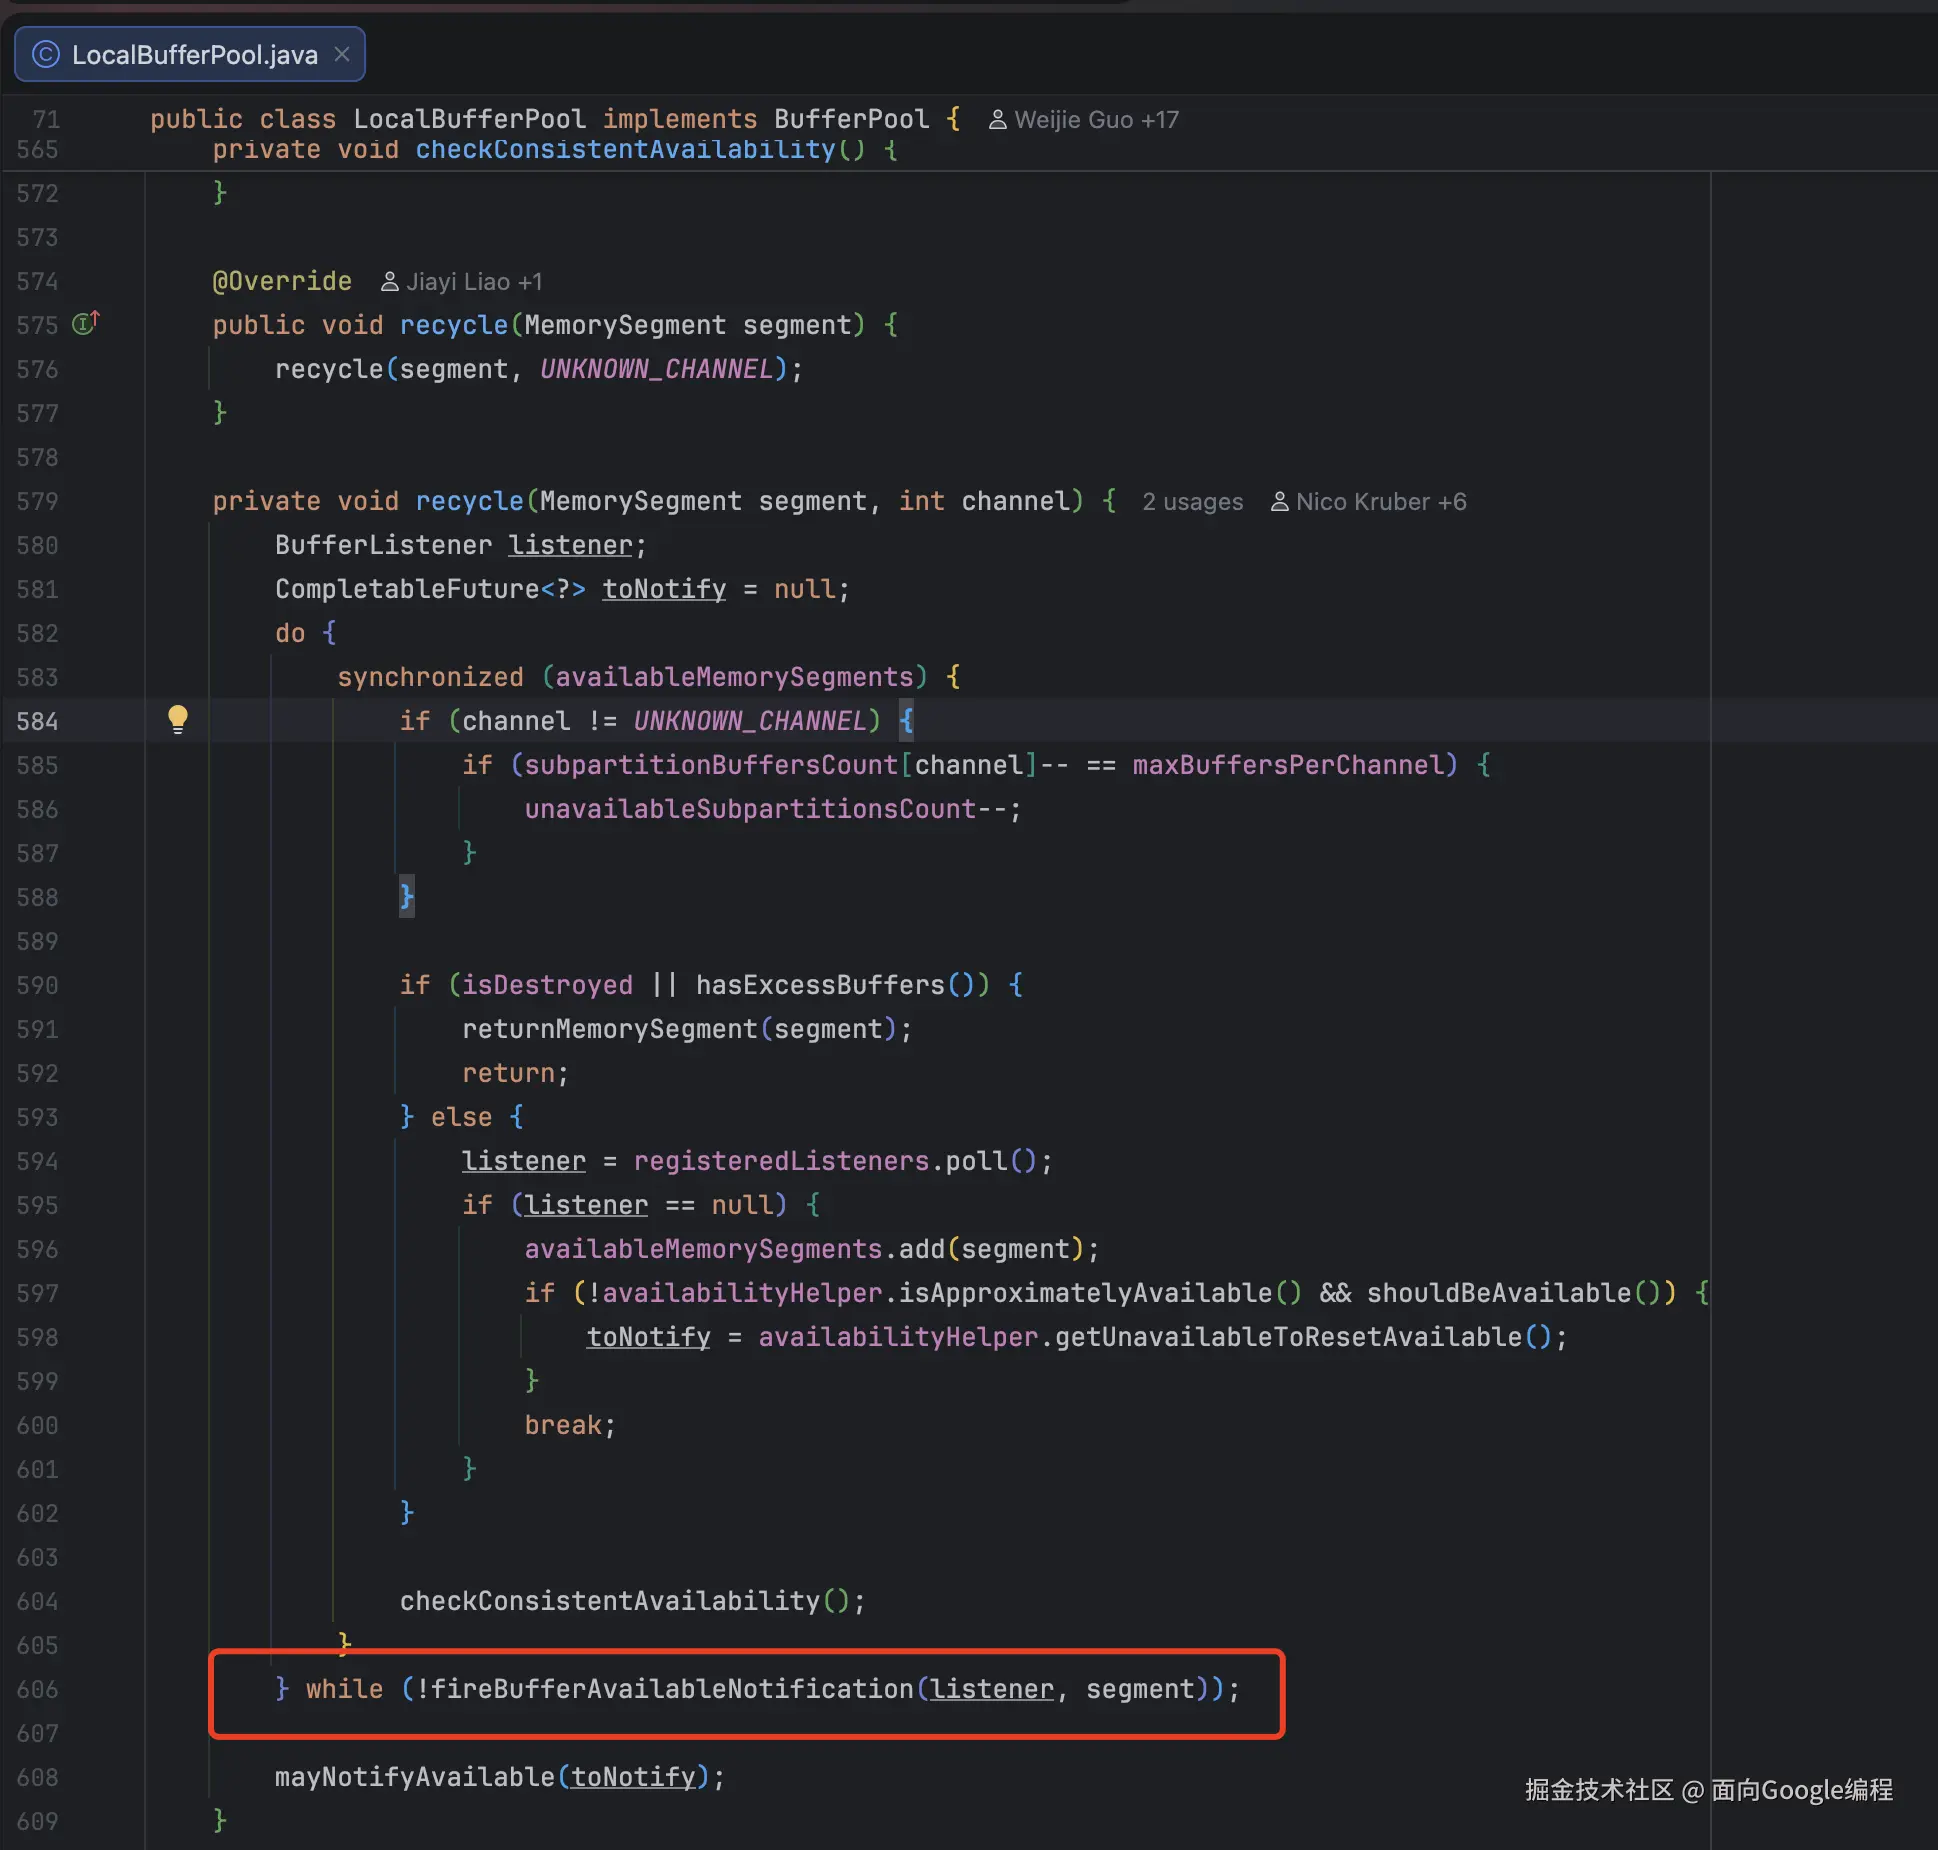The image size is (1938, 1850).
Task: Click line number 606 in the gutter
Action: pyautogui.click(x=37, y=1689)
